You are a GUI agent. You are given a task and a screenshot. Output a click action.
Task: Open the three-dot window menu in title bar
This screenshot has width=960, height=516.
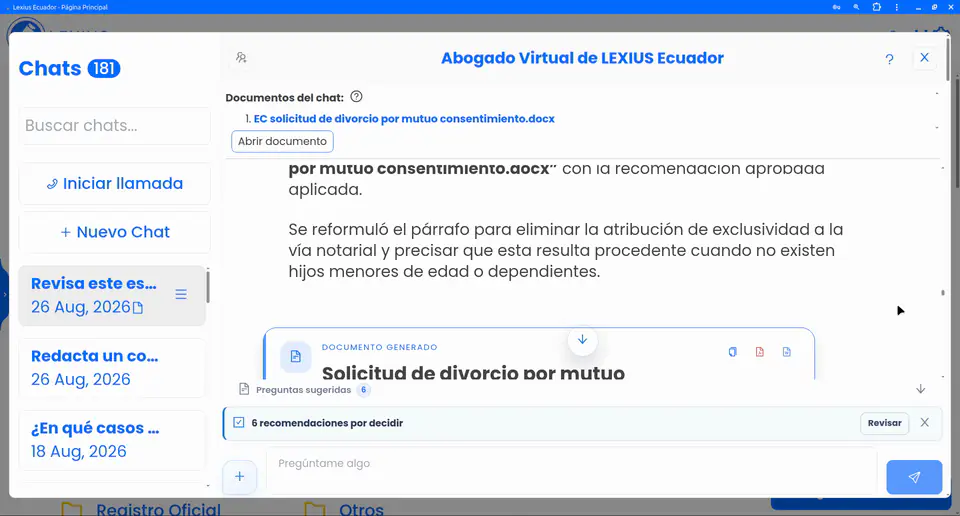[896, 7]
